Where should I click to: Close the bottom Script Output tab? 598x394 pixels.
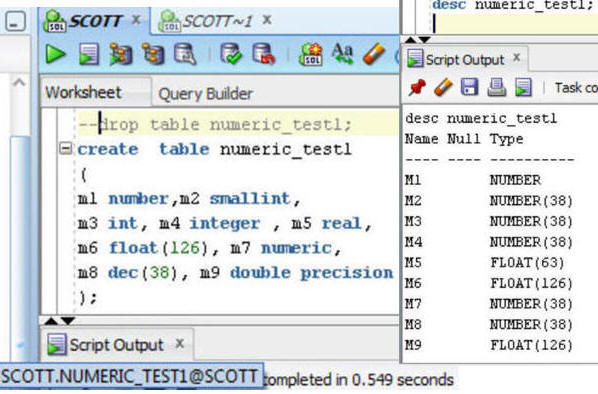pyautogui.click(x=179, y=344)
